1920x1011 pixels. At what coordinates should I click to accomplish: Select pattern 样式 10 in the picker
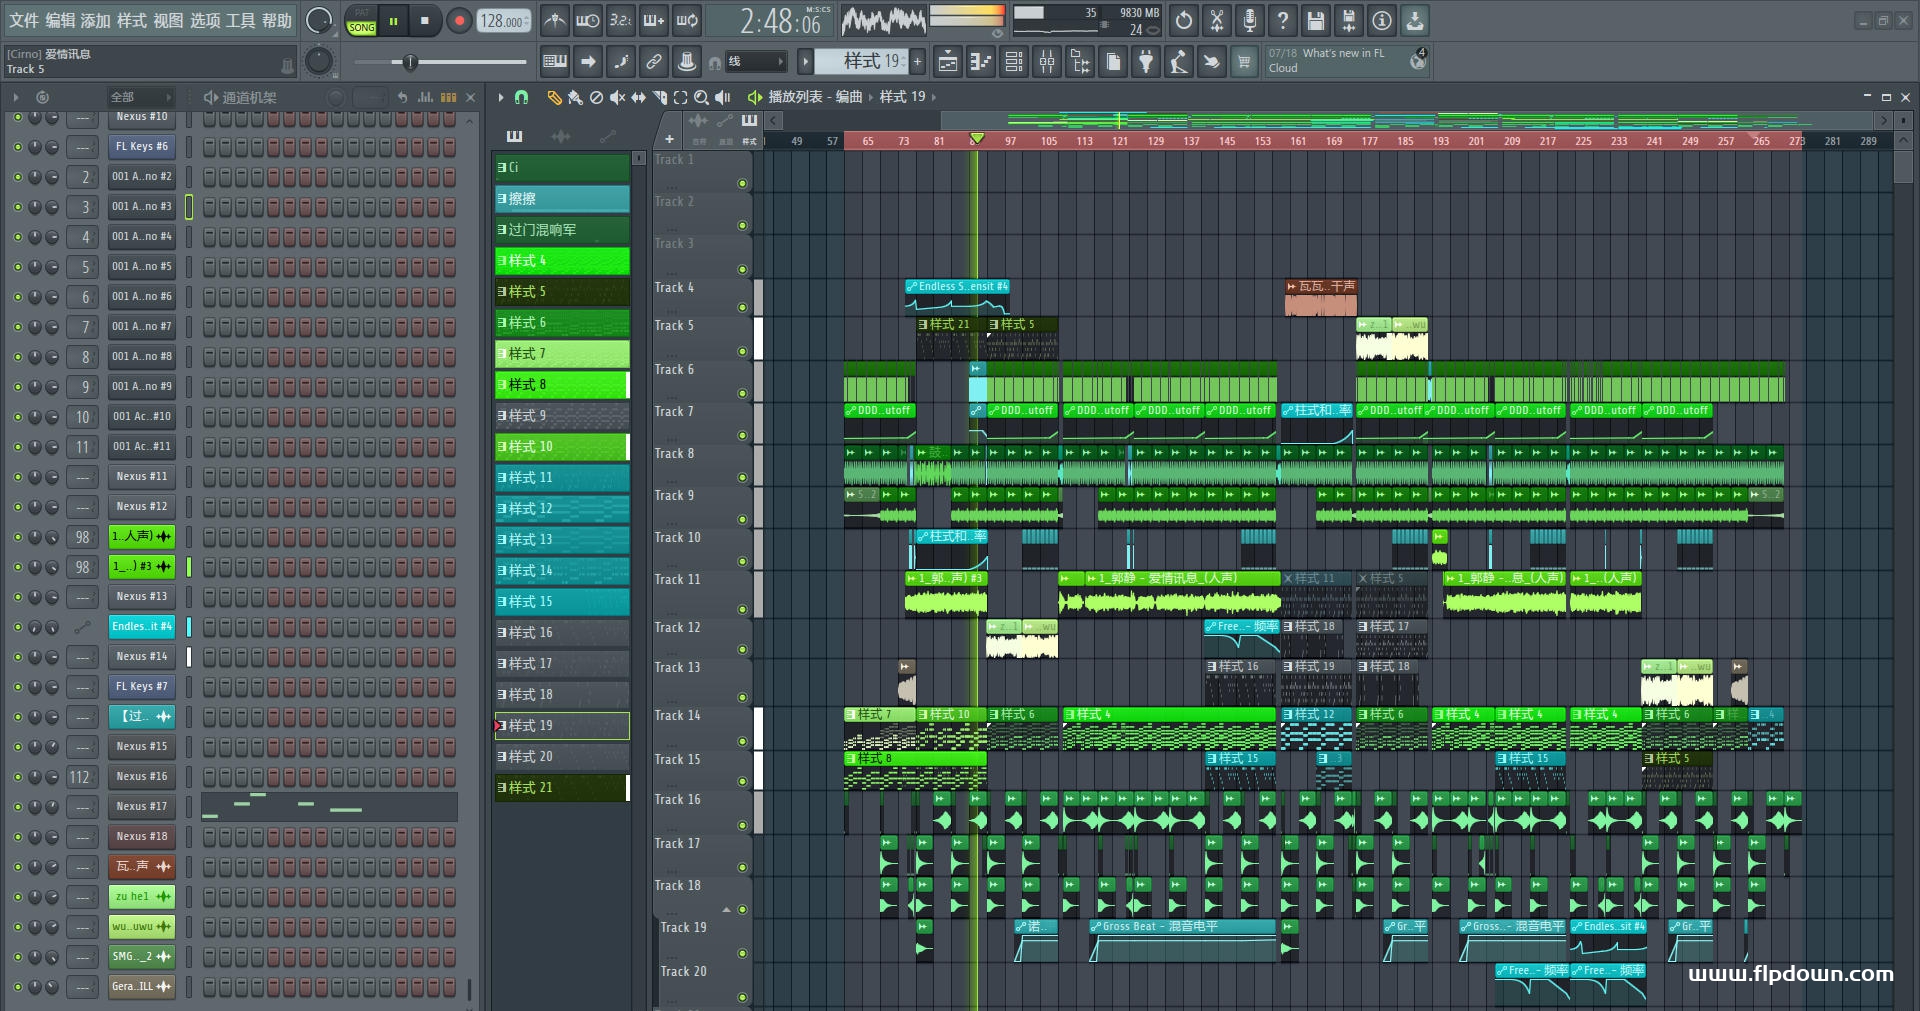pos(562,446)
